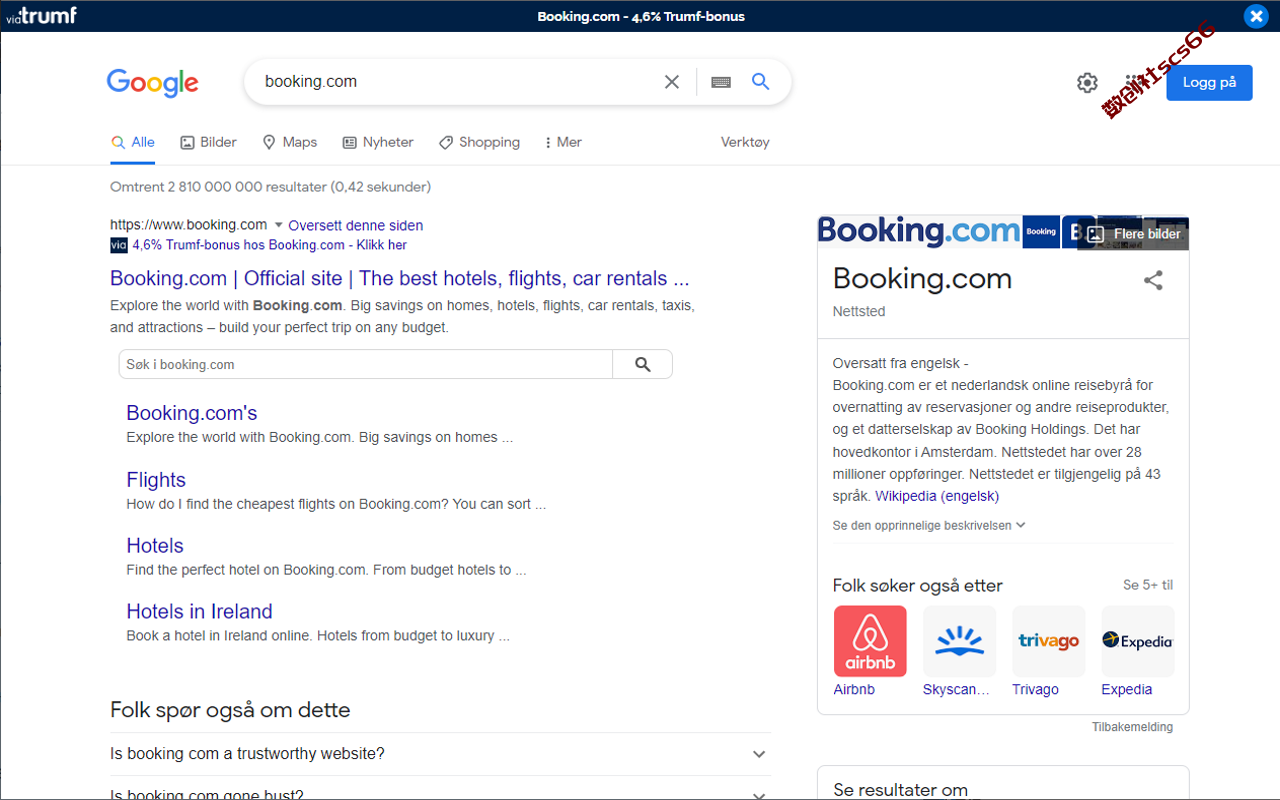Click the large Booking.com logo image
The image size is (1280, 800).
coord(919,232)
